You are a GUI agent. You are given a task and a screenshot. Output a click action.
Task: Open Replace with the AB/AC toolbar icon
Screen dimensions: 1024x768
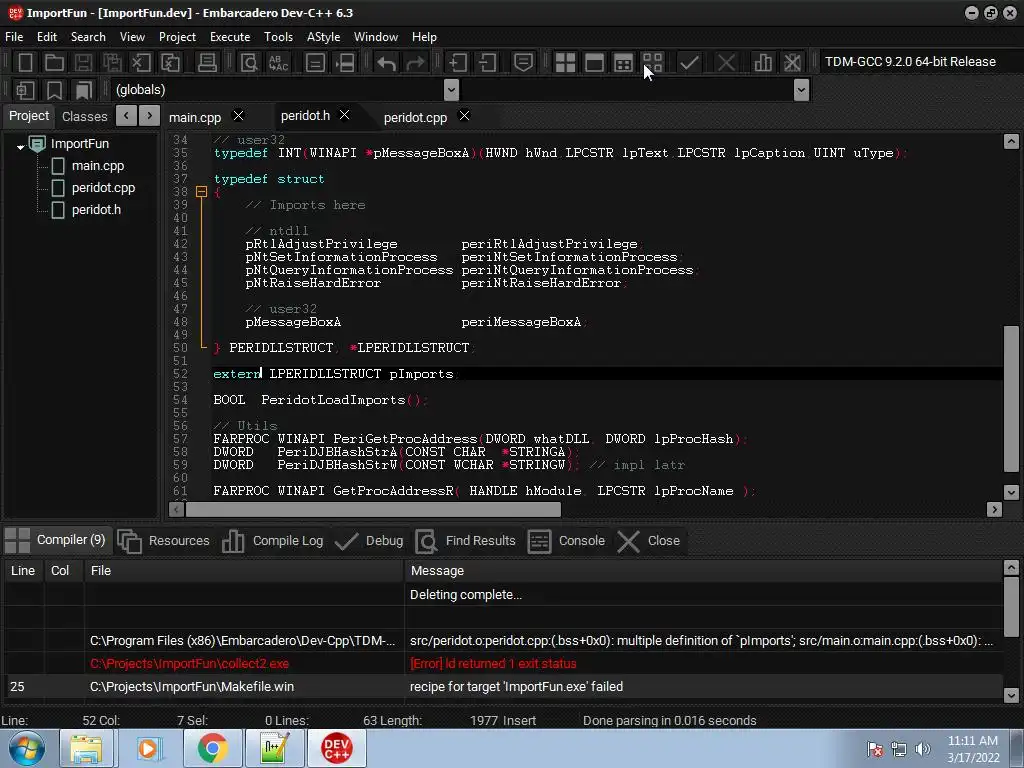coord(278,62)
